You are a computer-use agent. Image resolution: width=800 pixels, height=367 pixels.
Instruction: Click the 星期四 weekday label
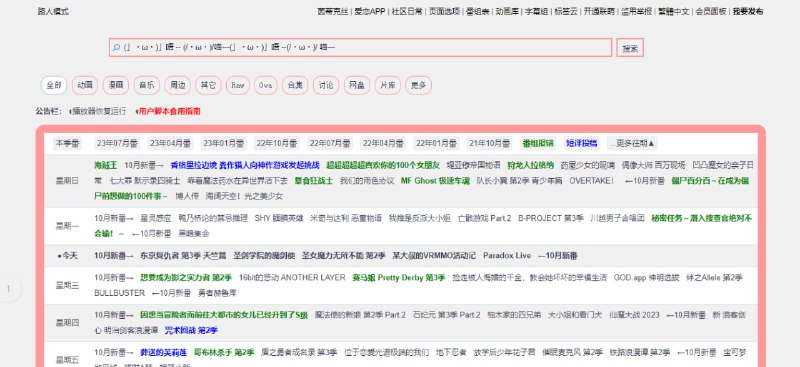[67, 323]
